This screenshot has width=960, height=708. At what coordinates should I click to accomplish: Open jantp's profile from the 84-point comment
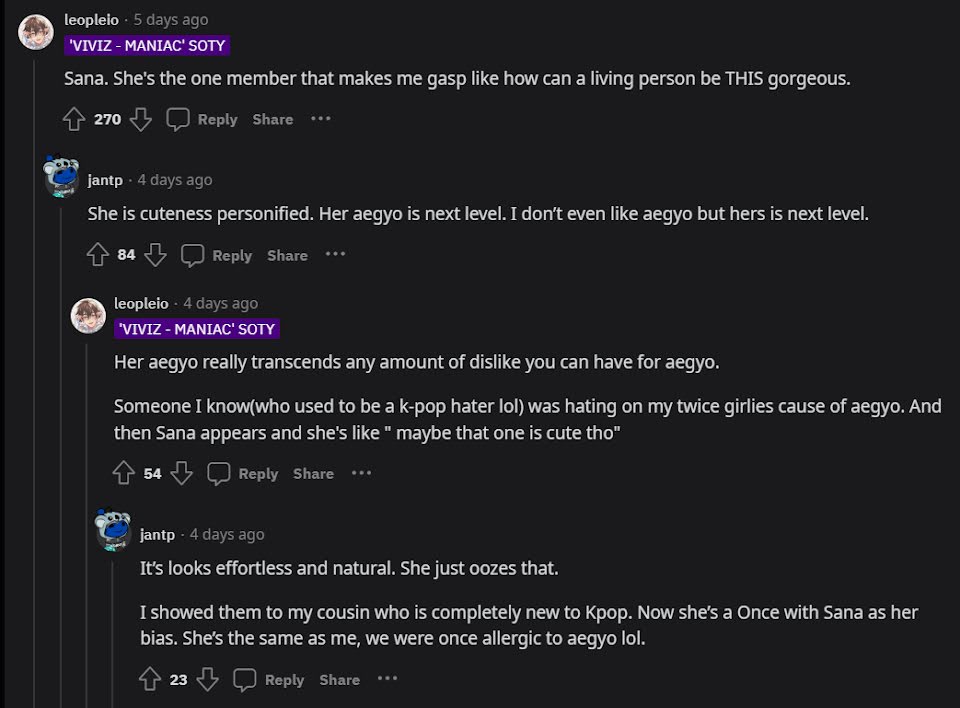click(x=105, y=180)
